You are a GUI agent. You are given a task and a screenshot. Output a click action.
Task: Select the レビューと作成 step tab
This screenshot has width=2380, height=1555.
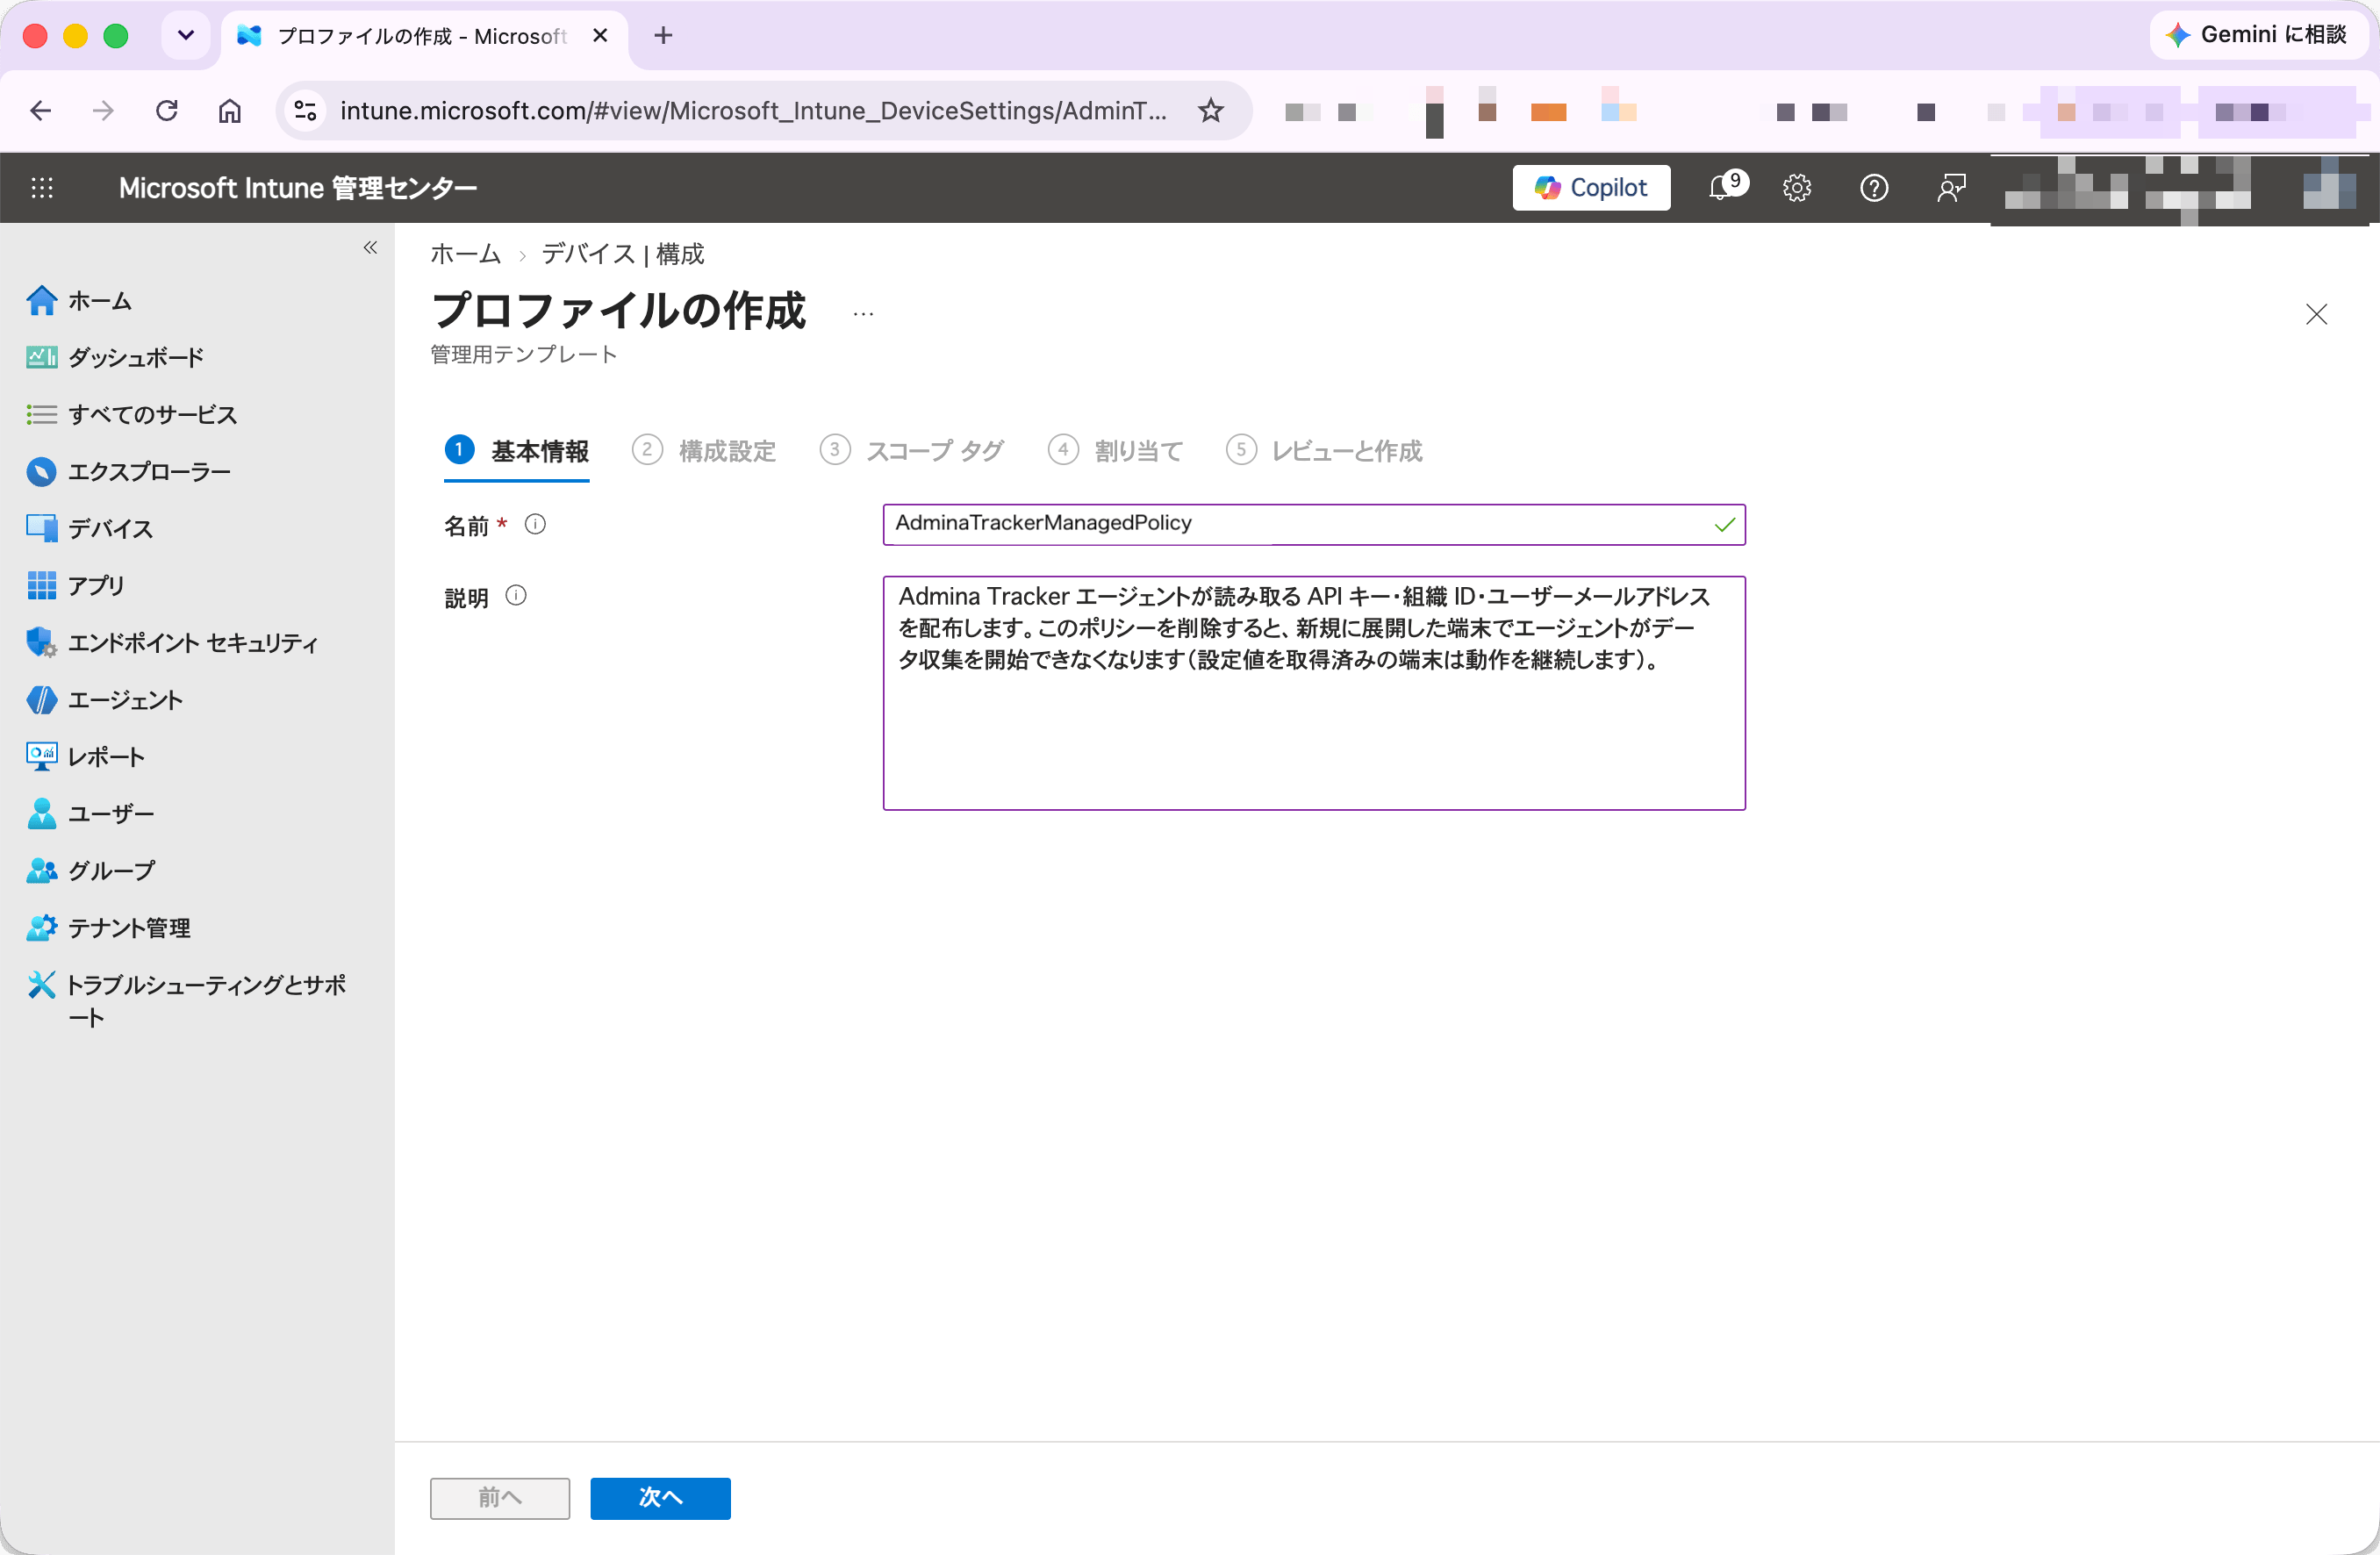click(1324, 451)
